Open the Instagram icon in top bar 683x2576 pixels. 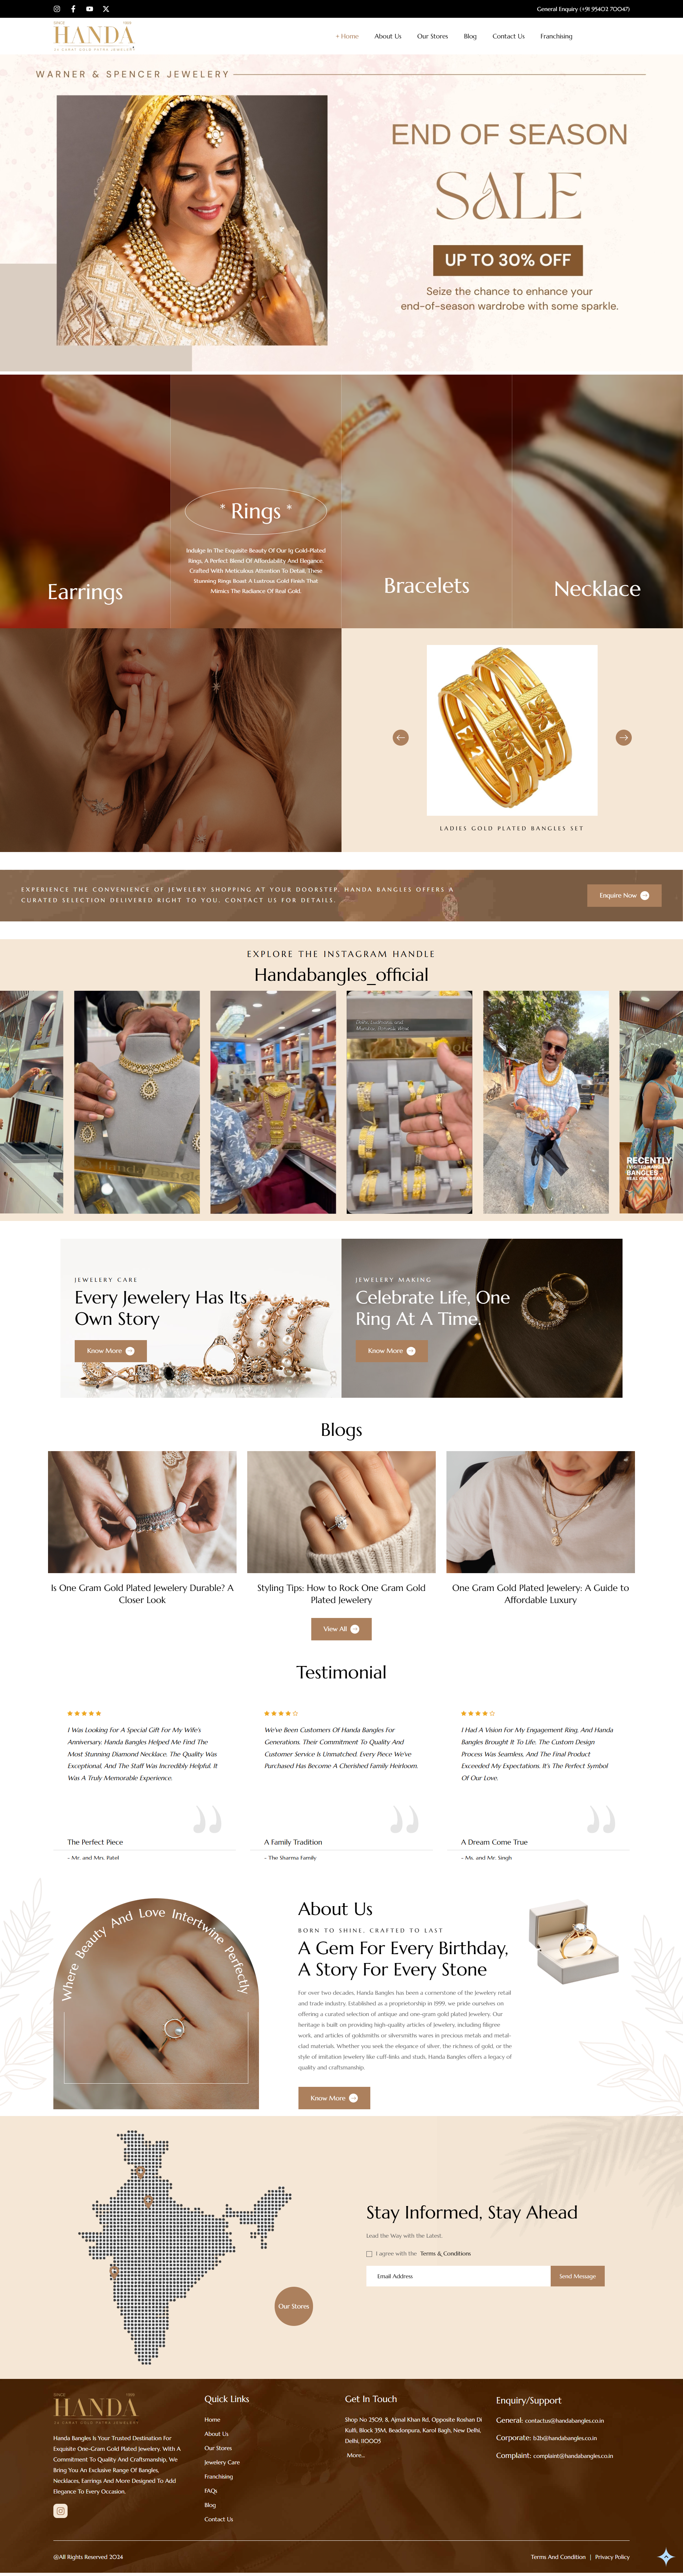click(57, 8)
